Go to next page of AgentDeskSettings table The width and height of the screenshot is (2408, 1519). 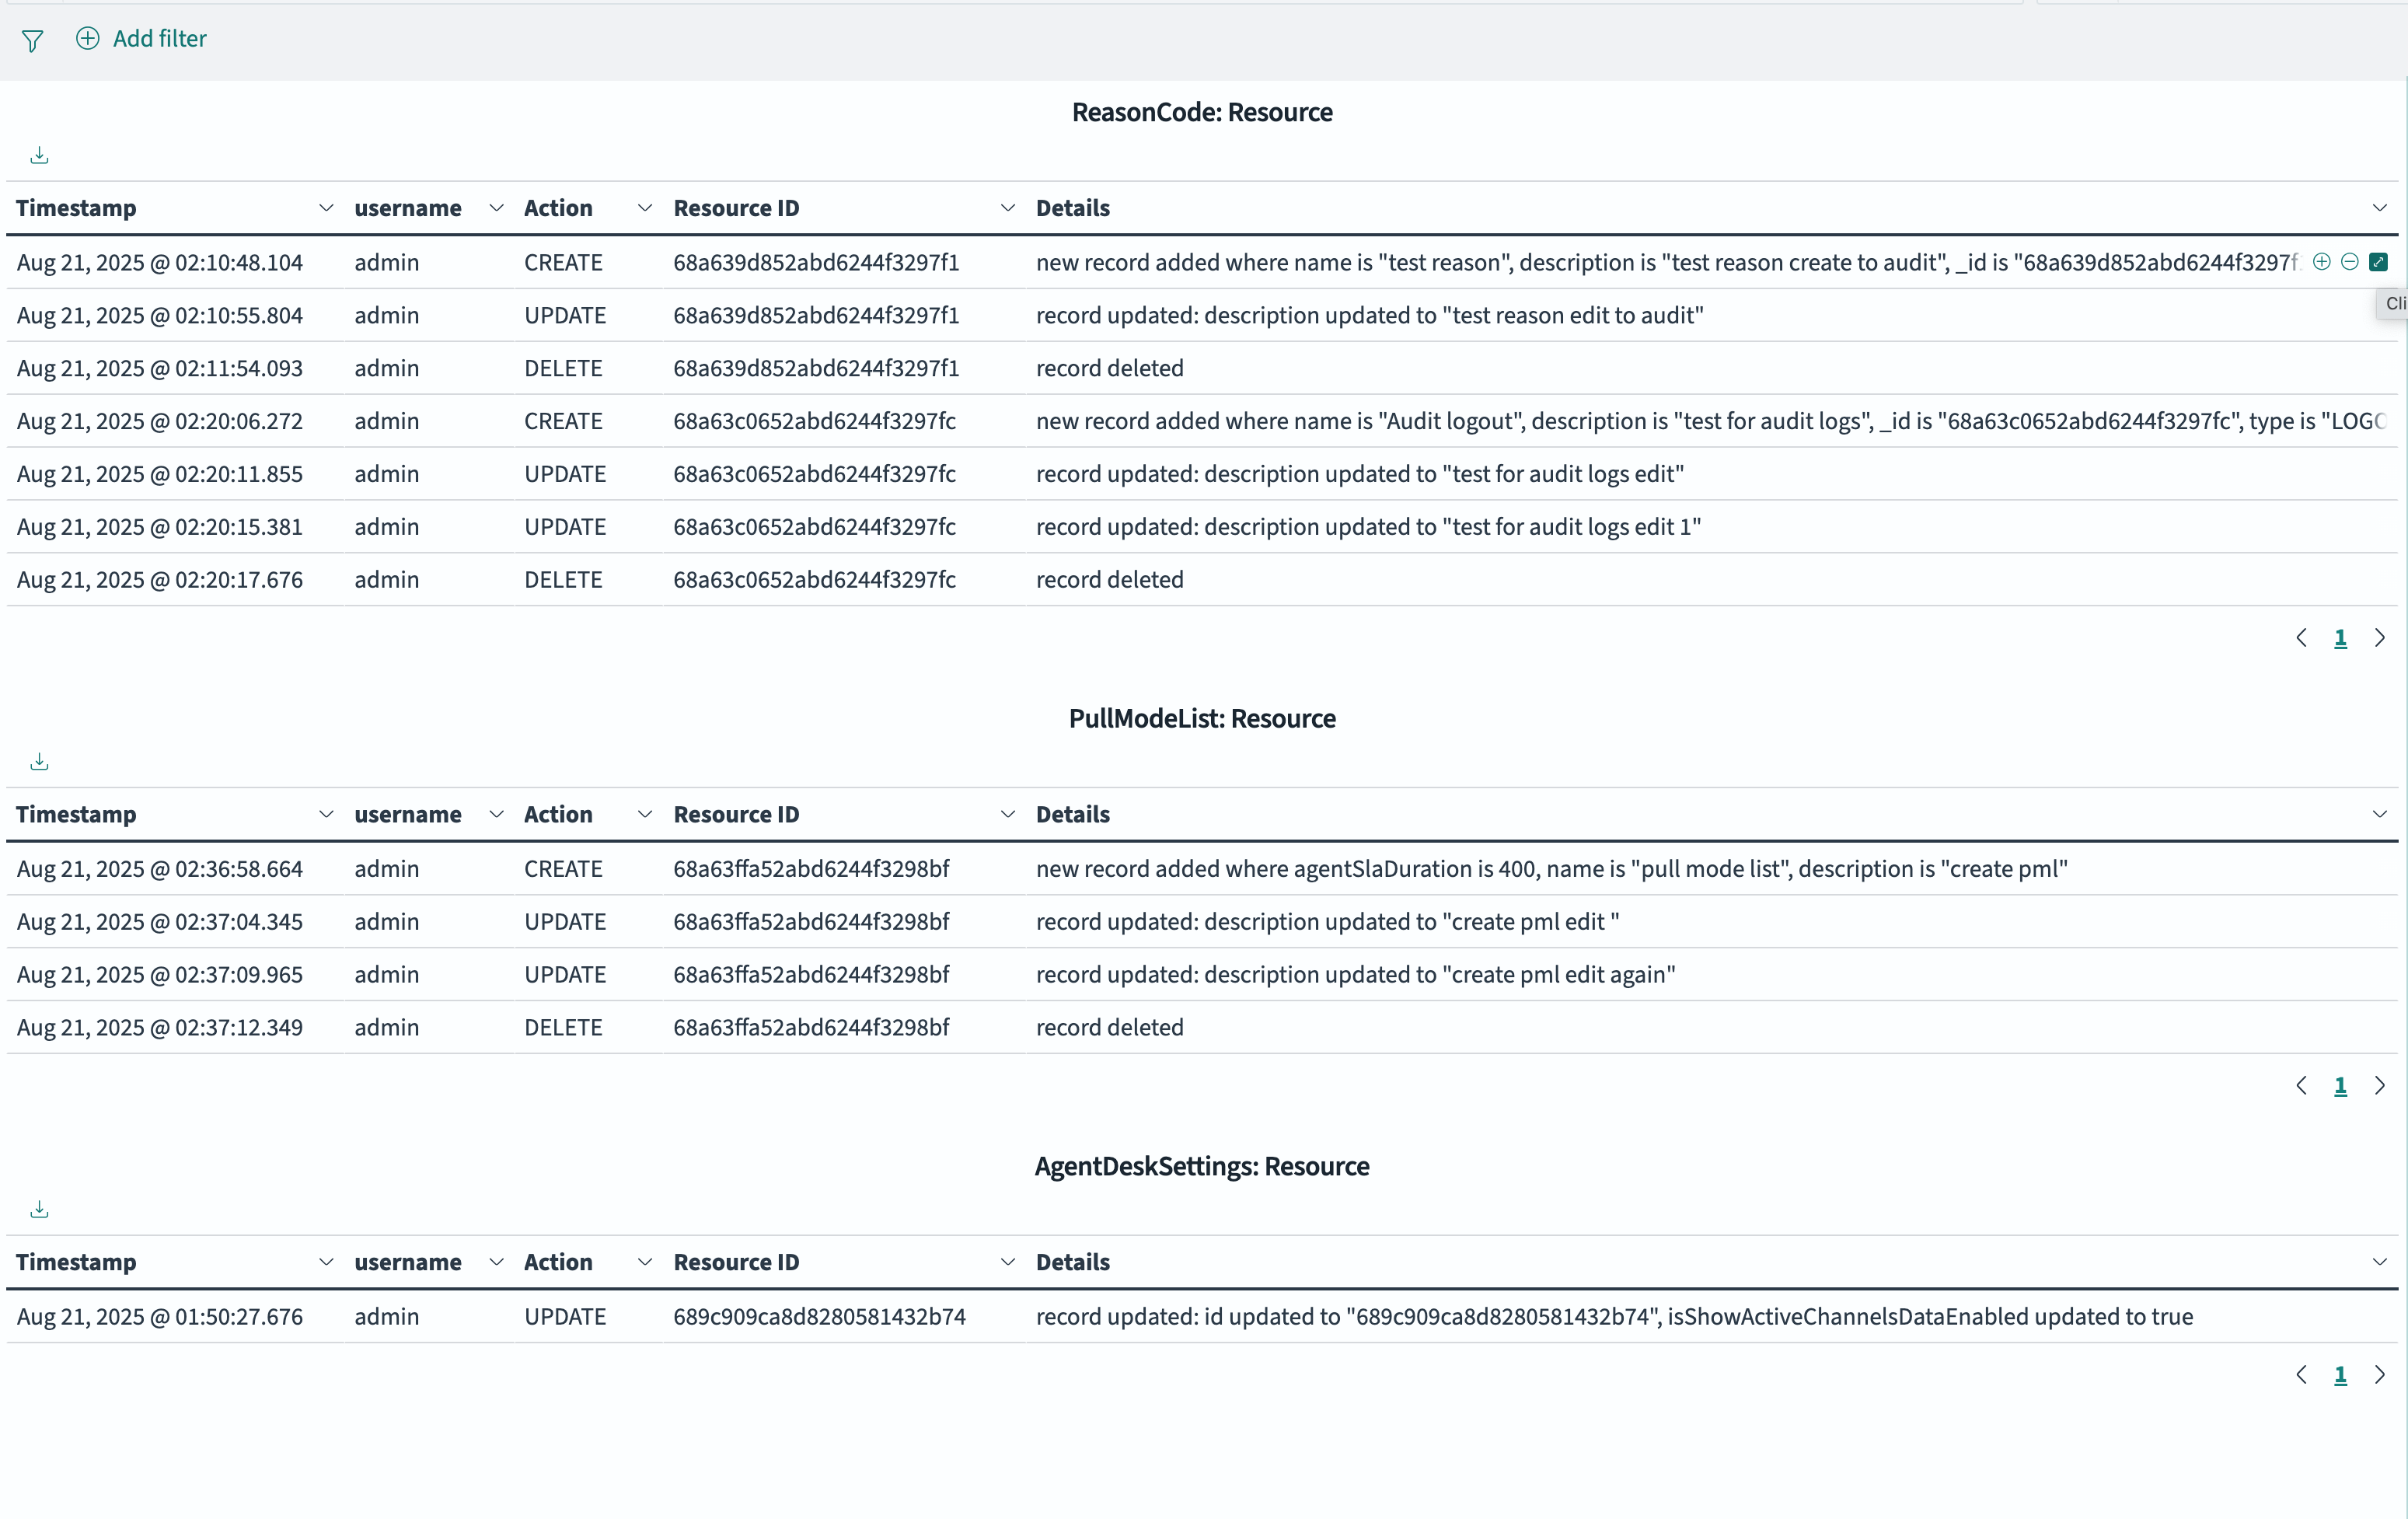[x=2380, y=1376]
